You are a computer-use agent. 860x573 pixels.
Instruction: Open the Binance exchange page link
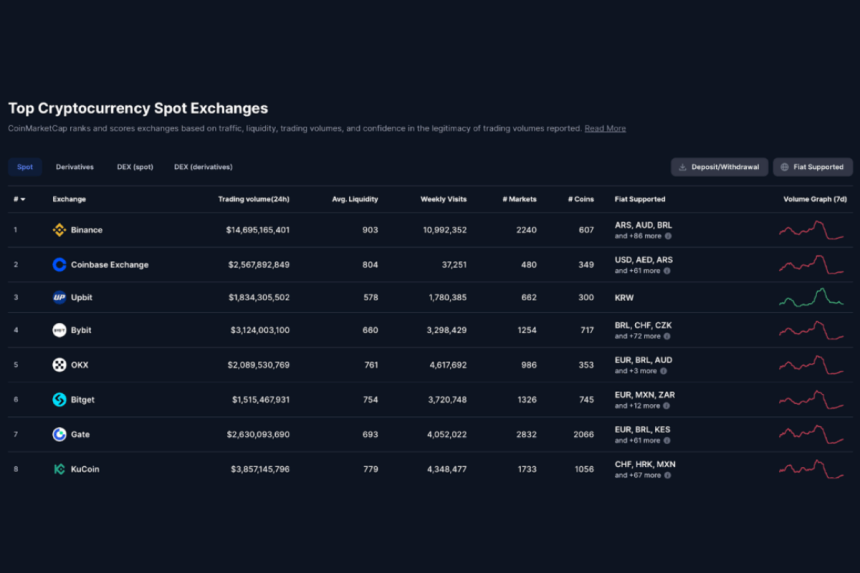point(87,230)
